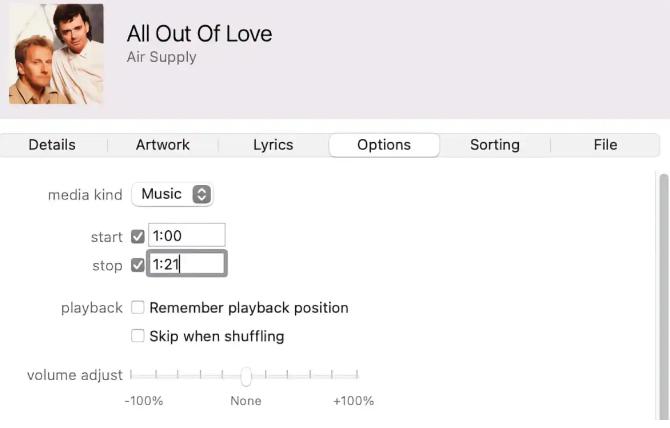
Task: Click the volume adjust slider knob
Action: (246, 376)
